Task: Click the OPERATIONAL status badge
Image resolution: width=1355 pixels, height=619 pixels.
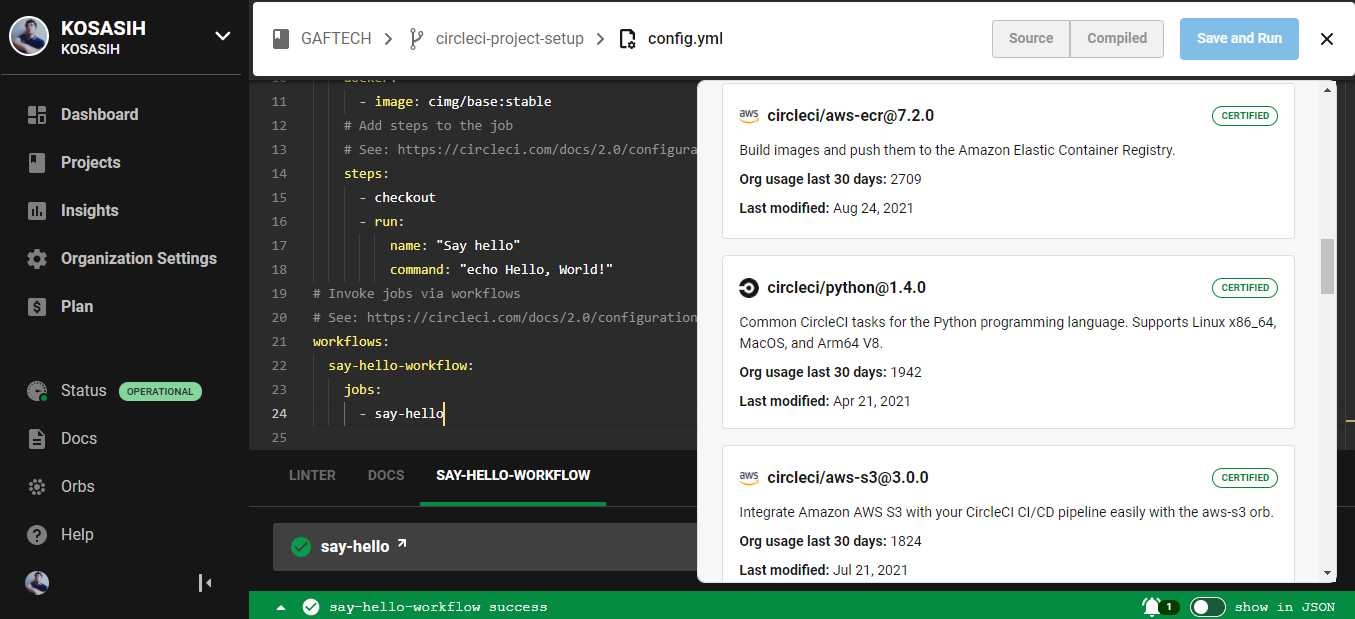Action: [x=160, y=392]
